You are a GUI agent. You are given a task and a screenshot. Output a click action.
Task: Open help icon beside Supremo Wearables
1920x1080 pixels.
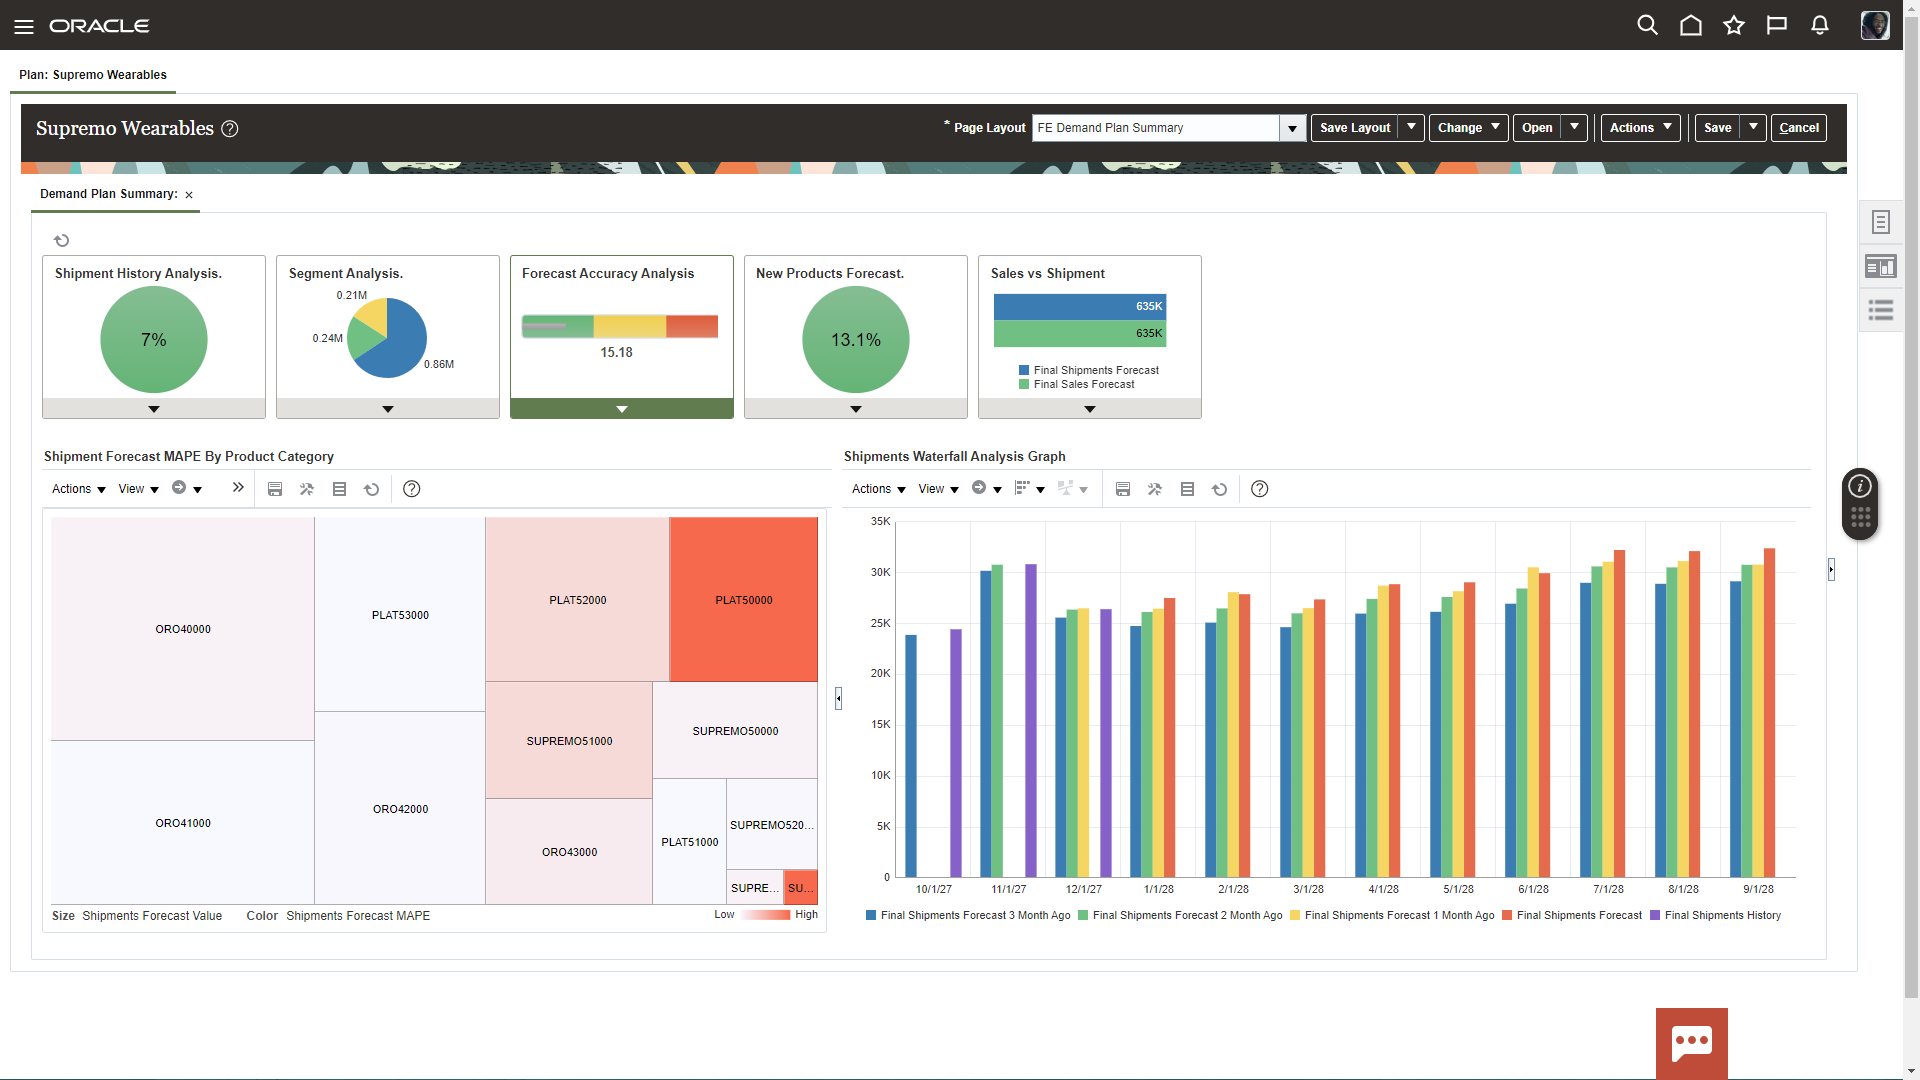230,129
